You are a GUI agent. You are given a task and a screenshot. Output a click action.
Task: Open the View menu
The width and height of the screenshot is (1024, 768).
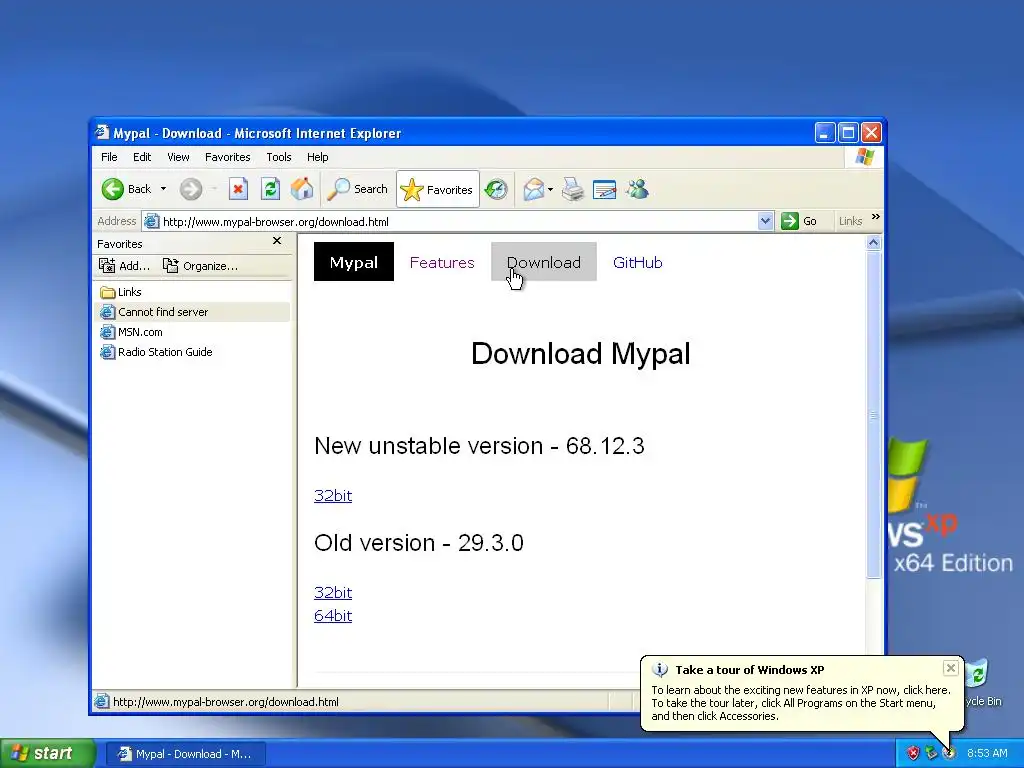pos(178,157)
